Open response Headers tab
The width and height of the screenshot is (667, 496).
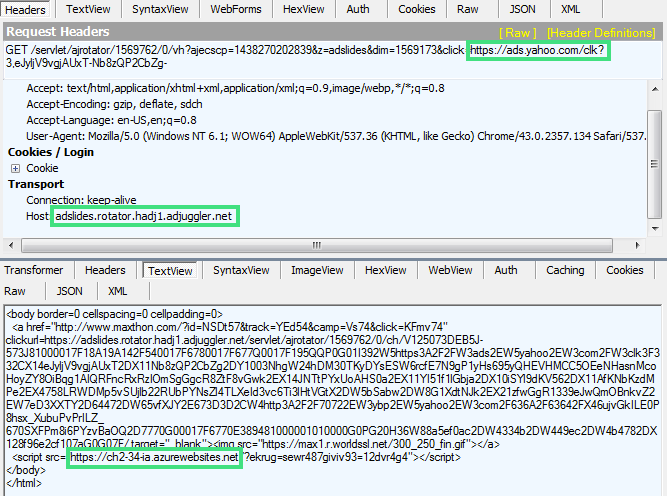[x=105, y=270]
